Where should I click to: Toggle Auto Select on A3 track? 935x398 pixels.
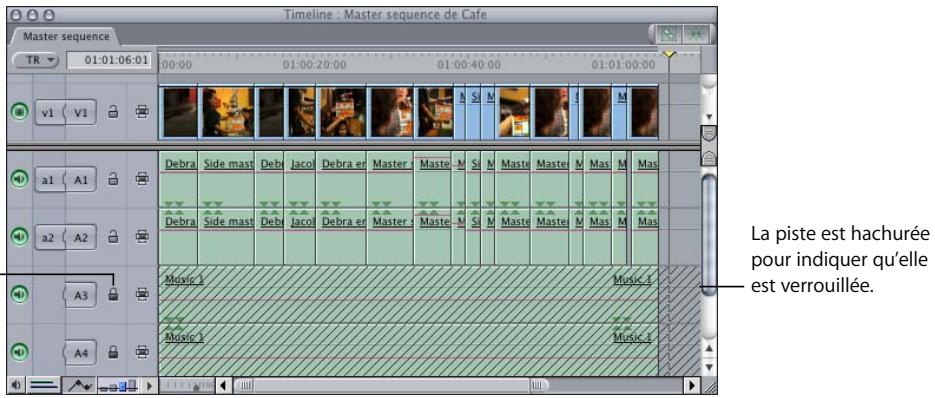(141, 294)
